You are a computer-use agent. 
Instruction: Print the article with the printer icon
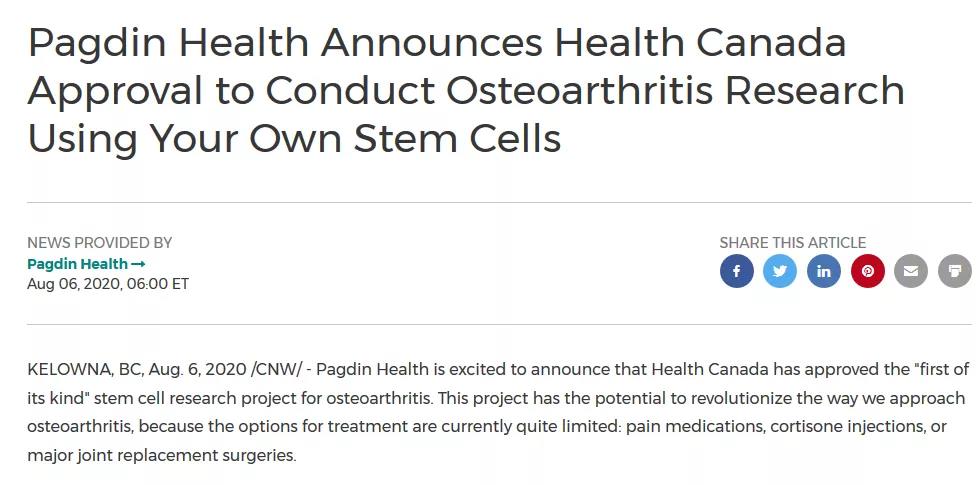(x=955, y=271)
